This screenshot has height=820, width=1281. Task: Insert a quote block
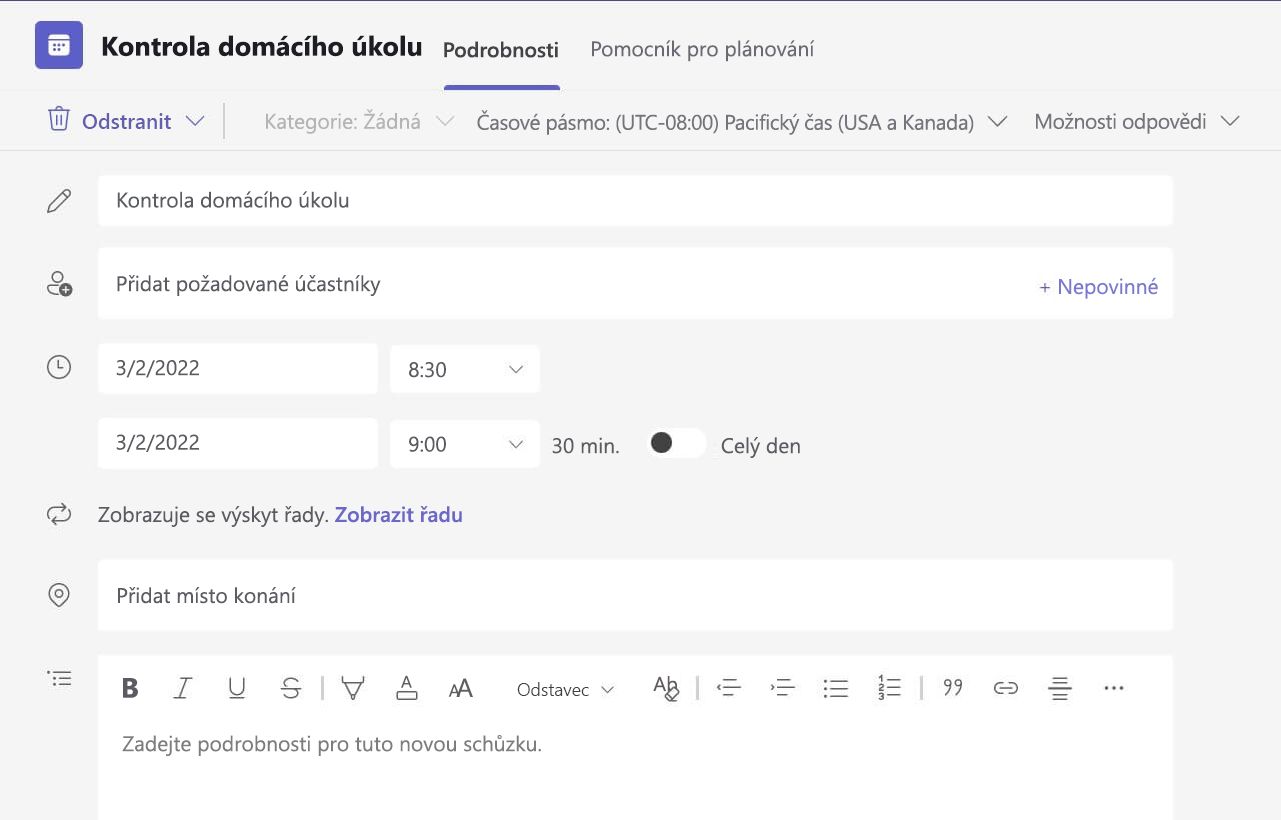(953, 687)
